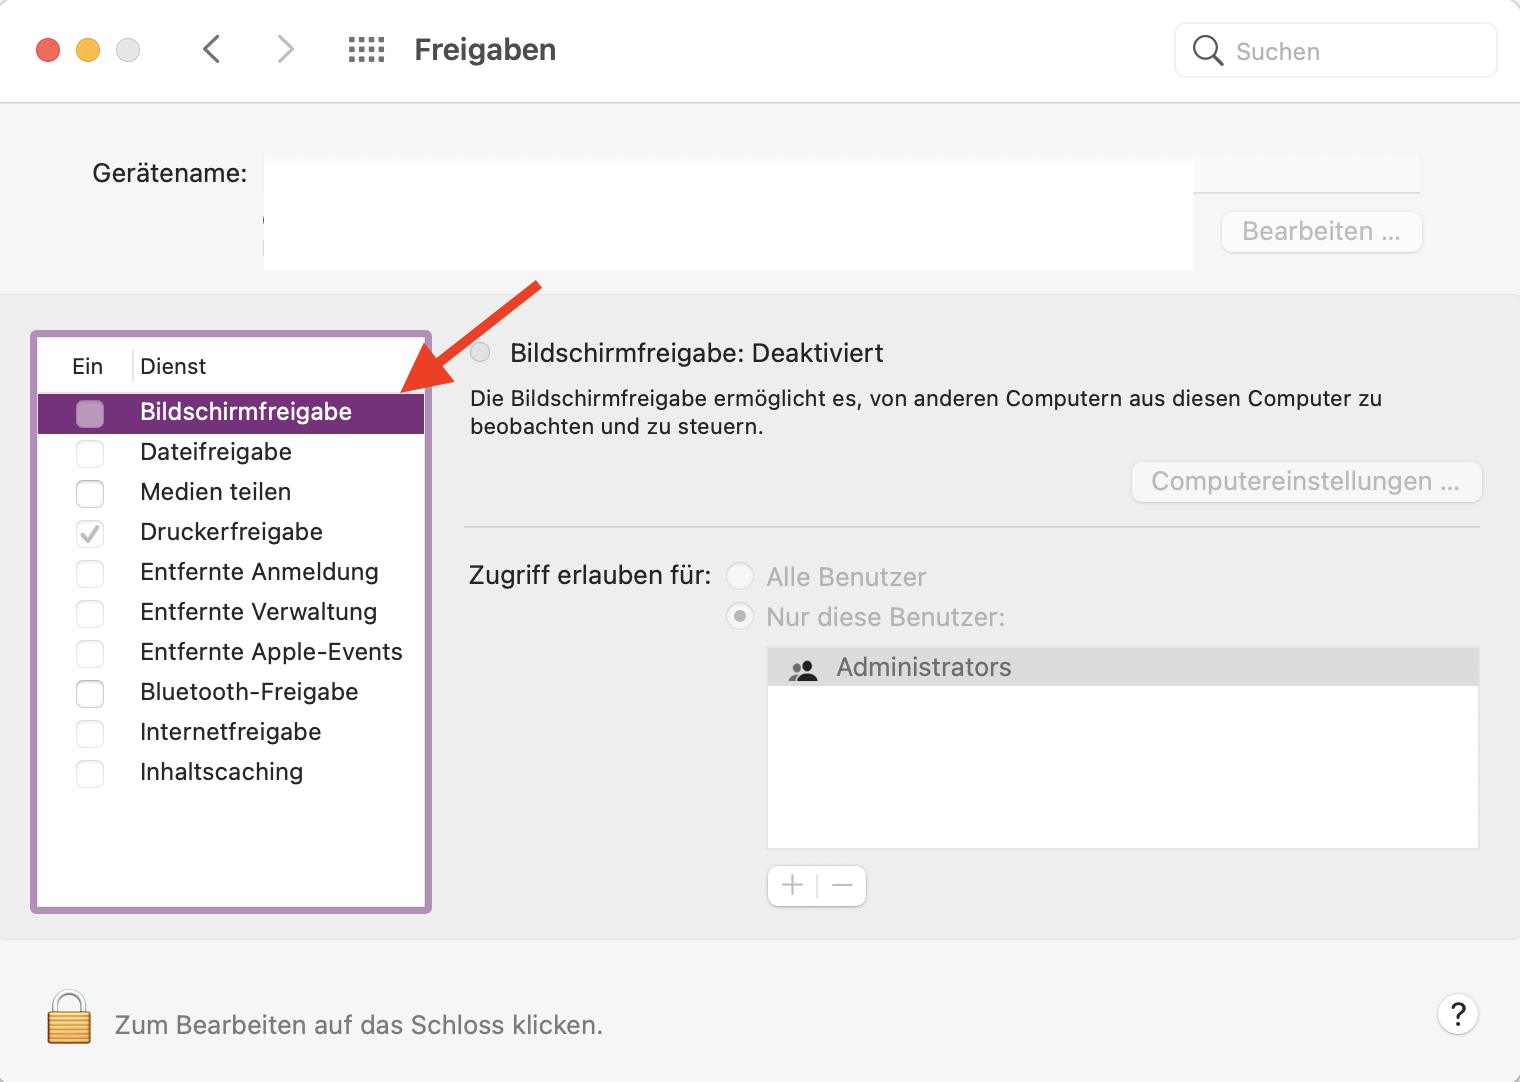The width and height of the screenshot is (1520, 1082).
Task: Enable the Bildschirmfreigabe checkbox
Action: (x=90, y=413)
